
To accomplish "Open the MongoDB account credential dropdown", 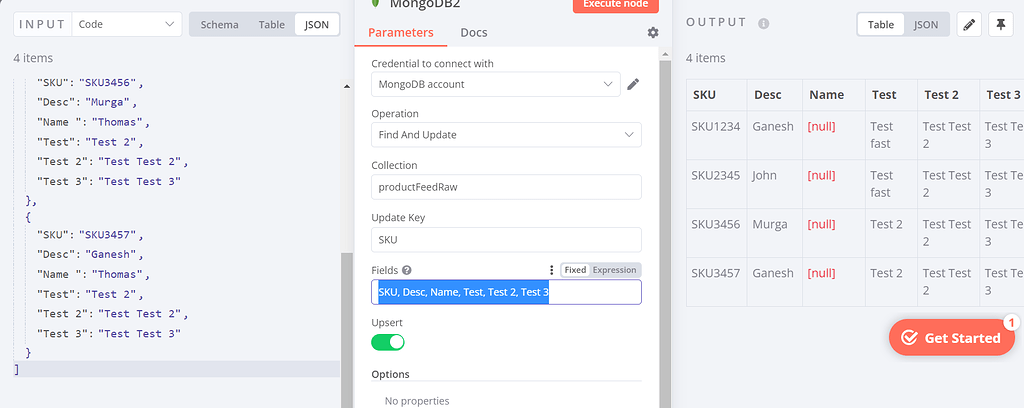I will pyautogui.click(x=496, y=85).
